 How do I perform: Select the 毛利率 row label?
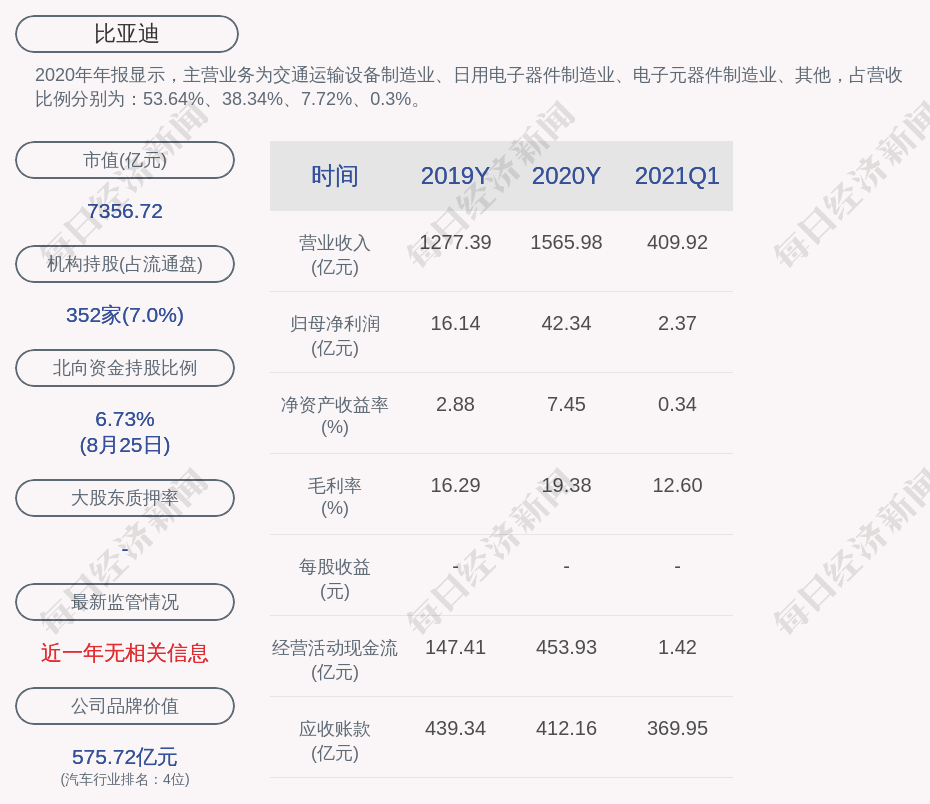(335, 497)
